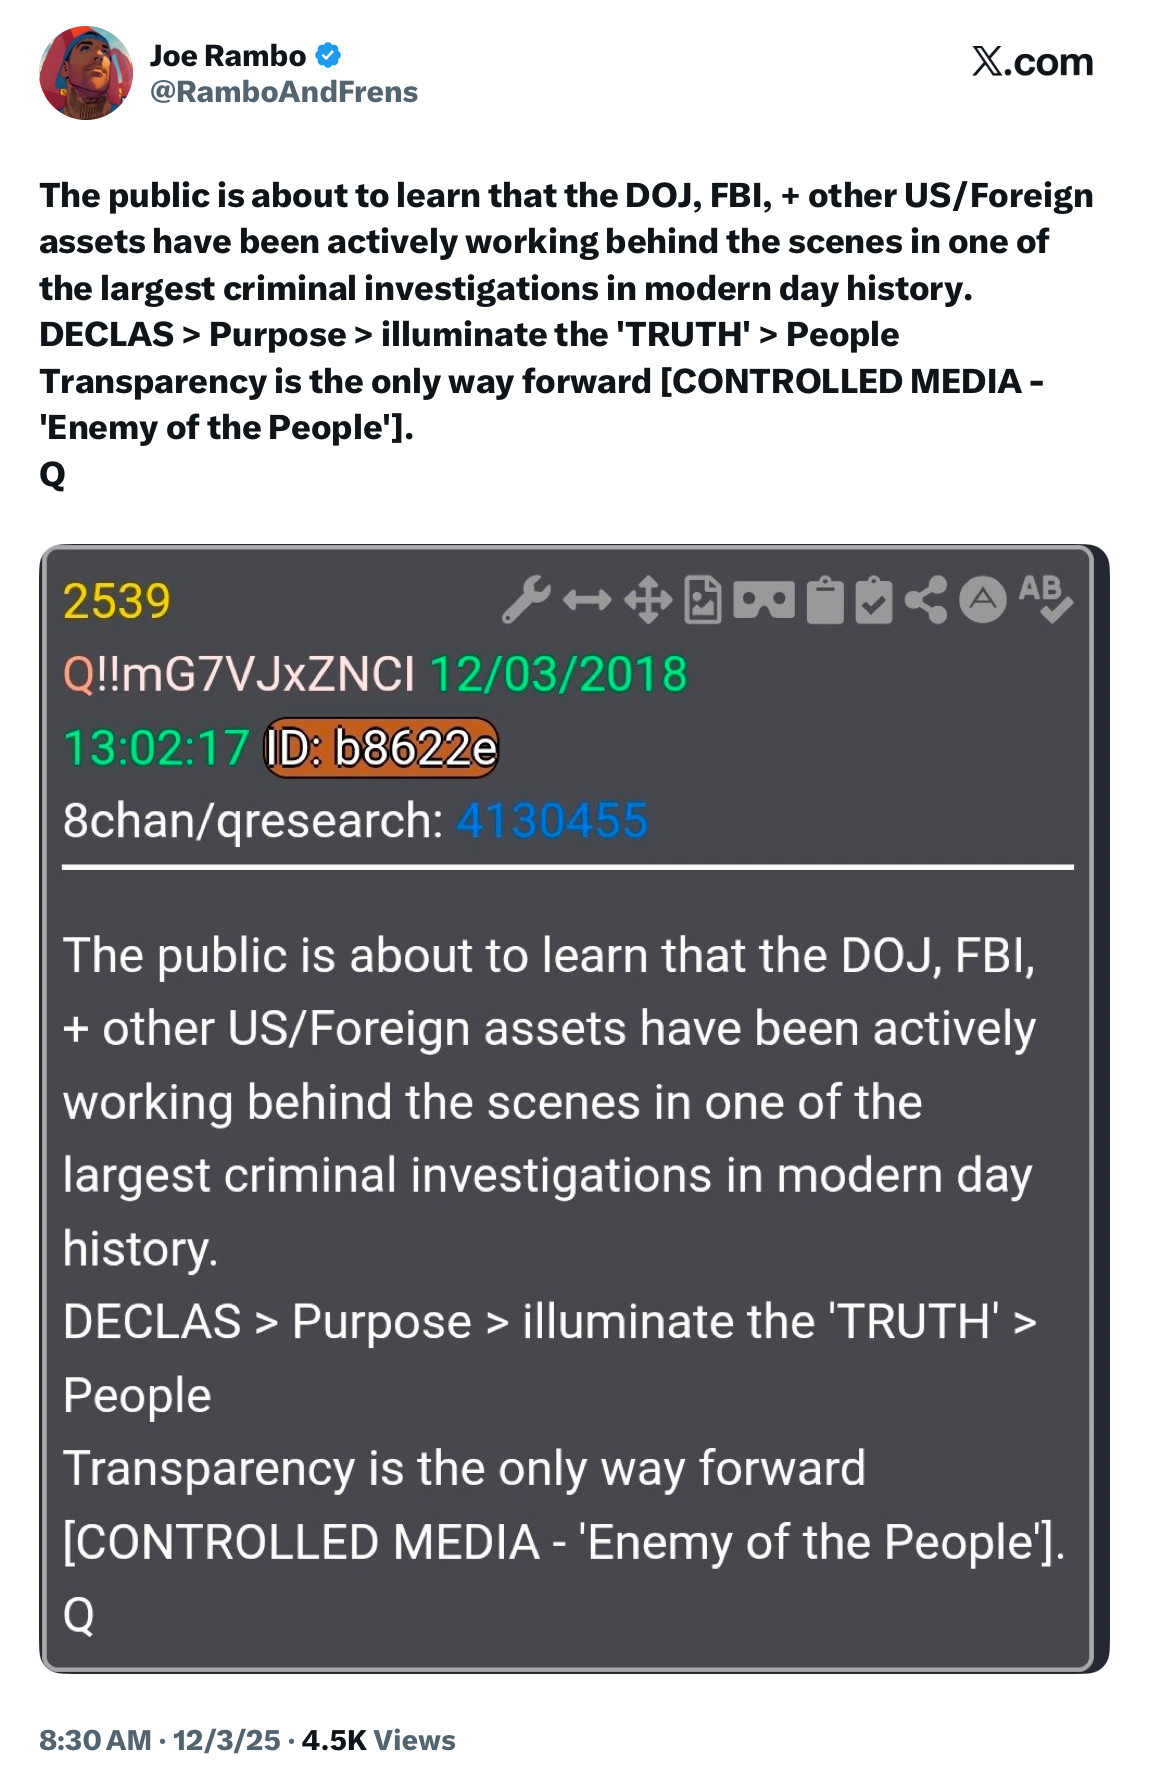
Task: Click the clipboard with checkmark icon
Action: coord(873,600)
